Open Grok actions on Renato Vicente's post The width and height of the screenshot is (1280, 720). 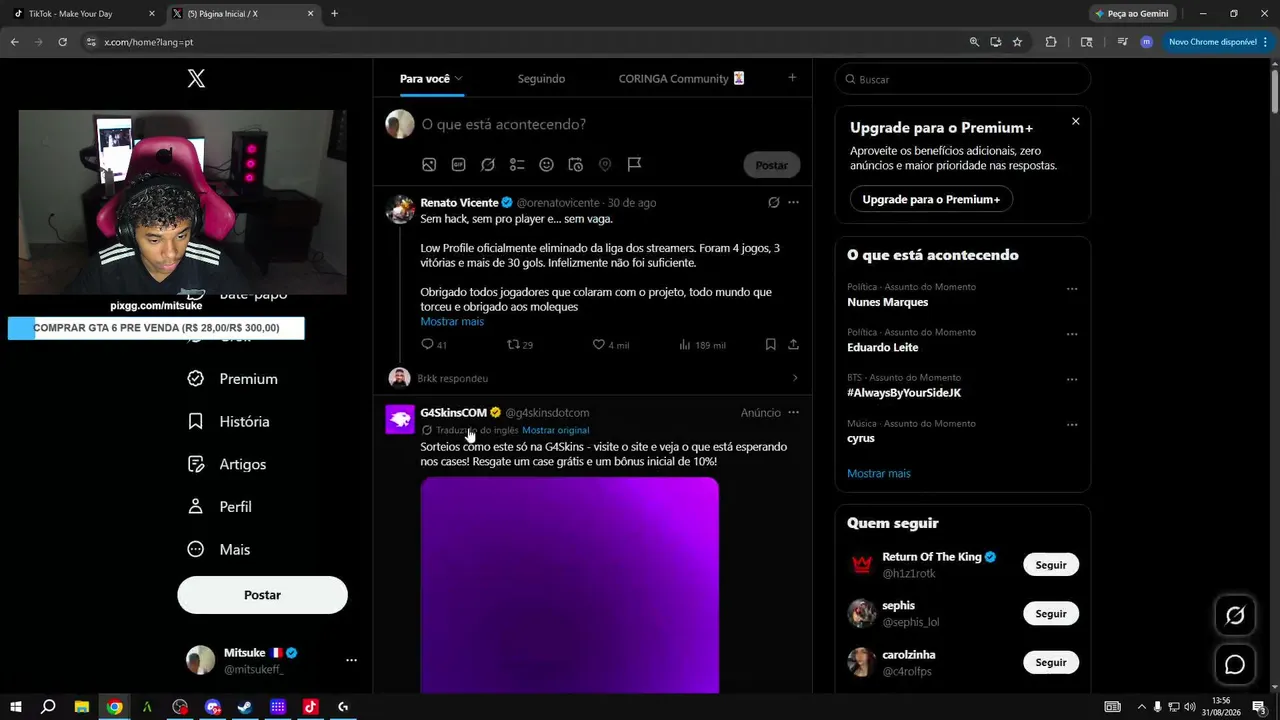pyautogui.click(x=773, y=202)
